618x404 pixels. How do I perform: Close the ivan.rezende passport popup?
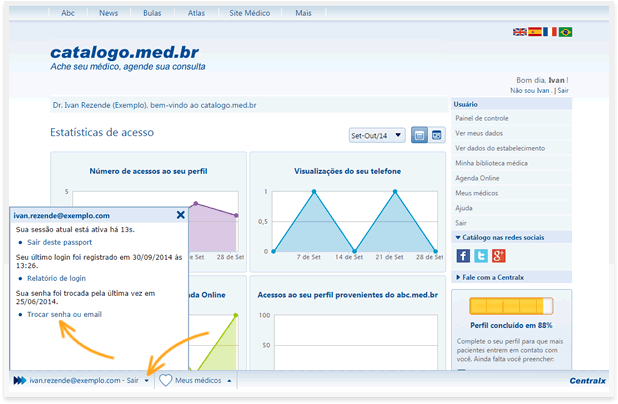[181, 215]
